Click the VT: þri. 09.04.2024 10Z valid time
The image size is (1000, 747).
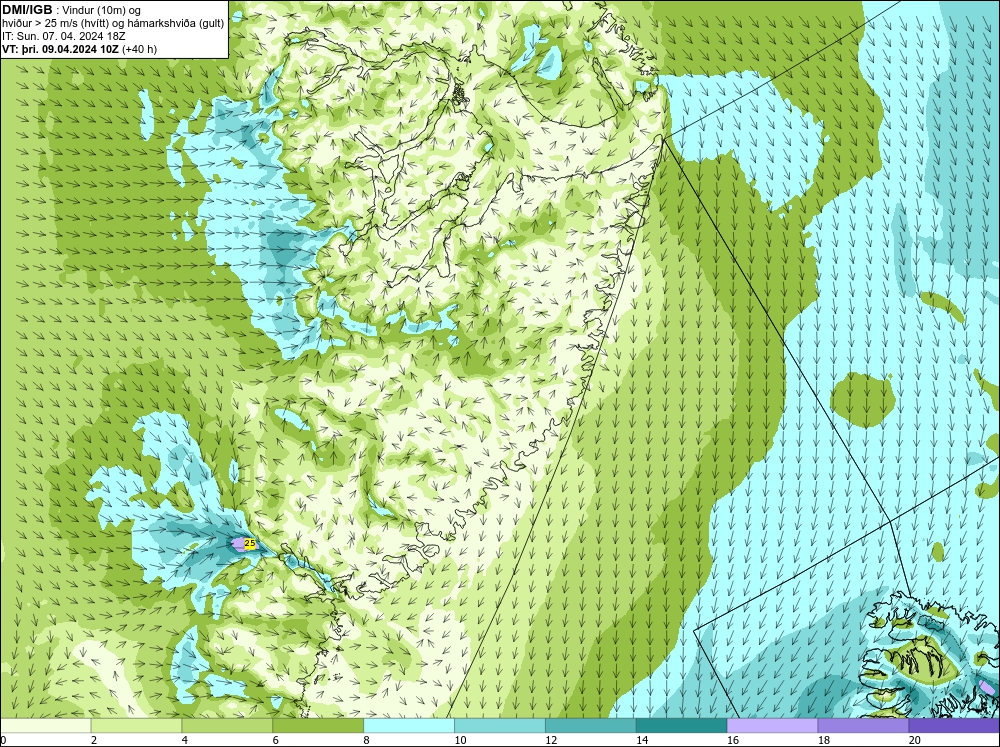point(61,49)
